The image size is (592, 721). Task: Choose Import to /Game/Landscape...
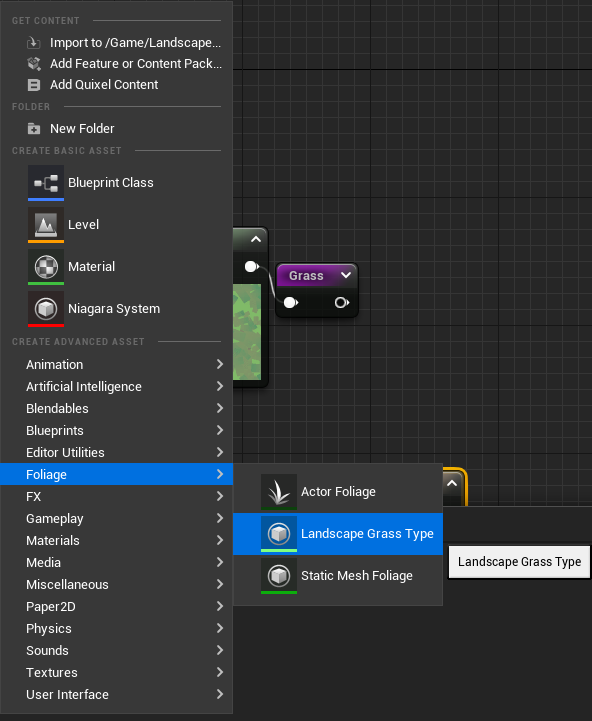(x=116, y=43)
